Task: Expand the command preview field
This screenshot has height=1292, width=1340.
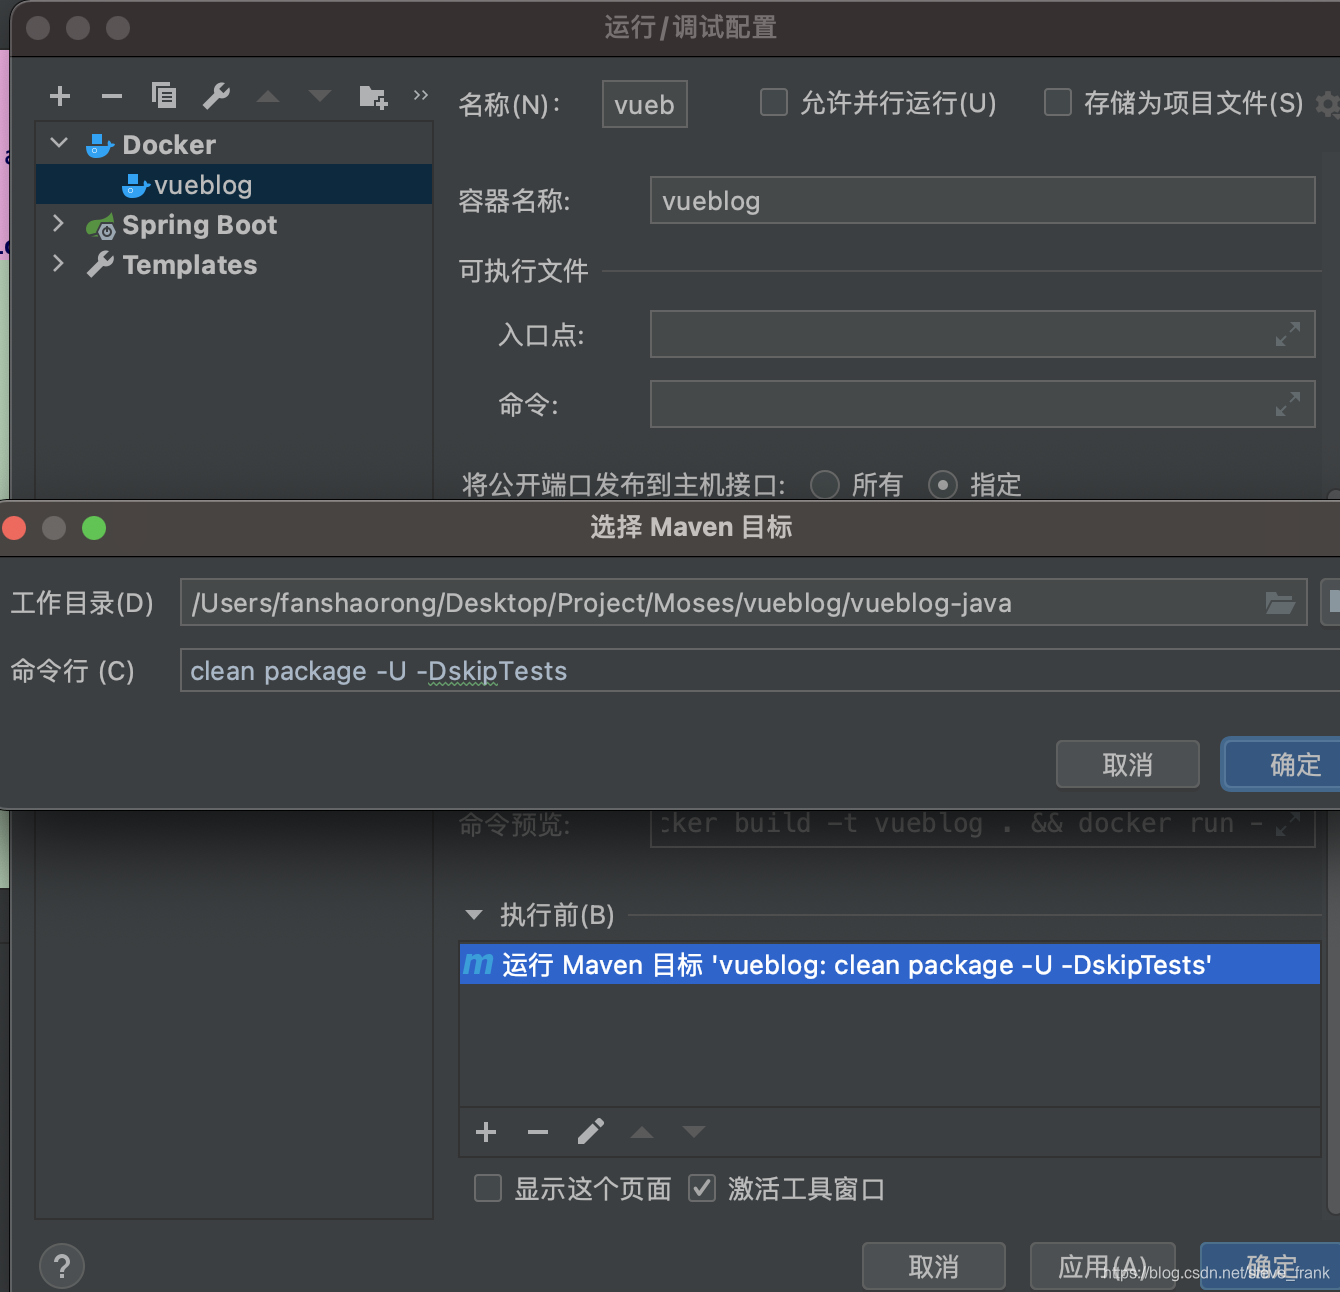Action: click(x=1288, y=824)
